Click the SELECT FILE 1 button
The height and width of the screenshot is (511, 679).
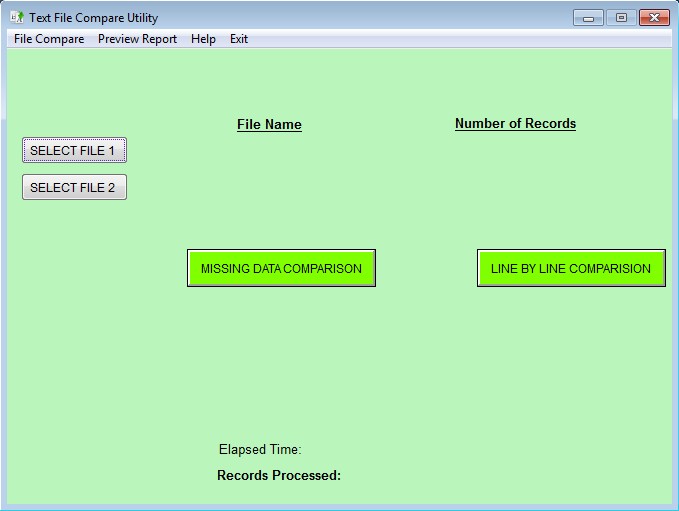74,150
